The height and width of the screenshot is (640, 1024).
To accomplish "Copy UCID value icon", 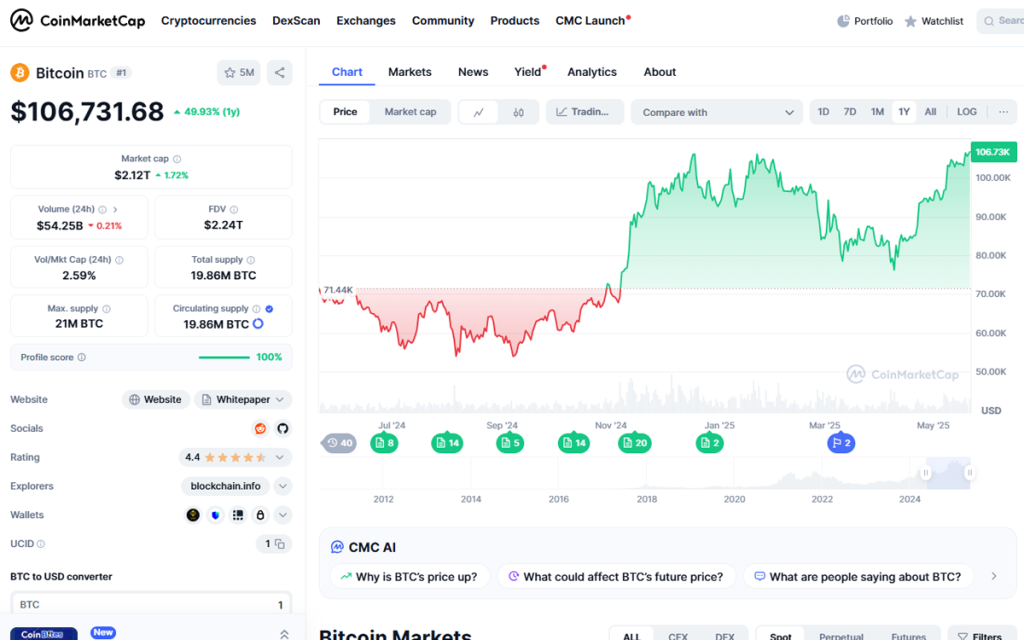I will coord(280,544).
